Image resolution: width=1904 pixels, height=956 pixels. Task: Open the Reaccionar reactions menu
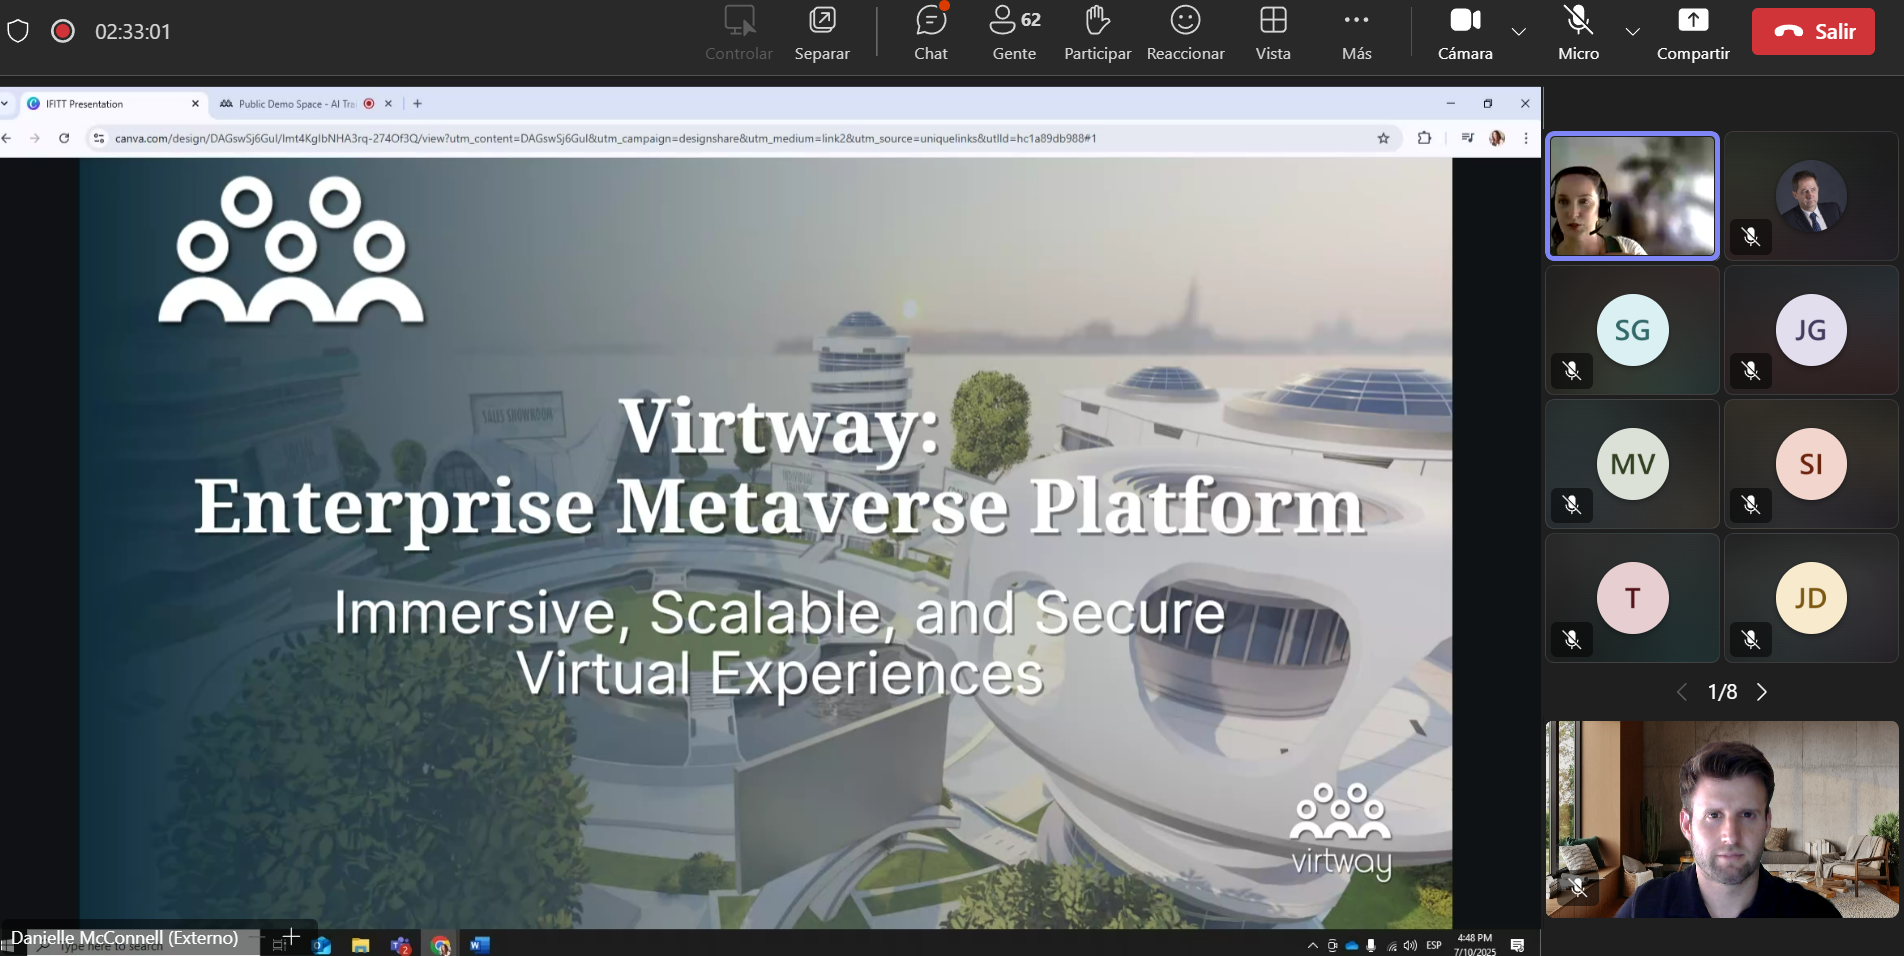pos(1185,33)
